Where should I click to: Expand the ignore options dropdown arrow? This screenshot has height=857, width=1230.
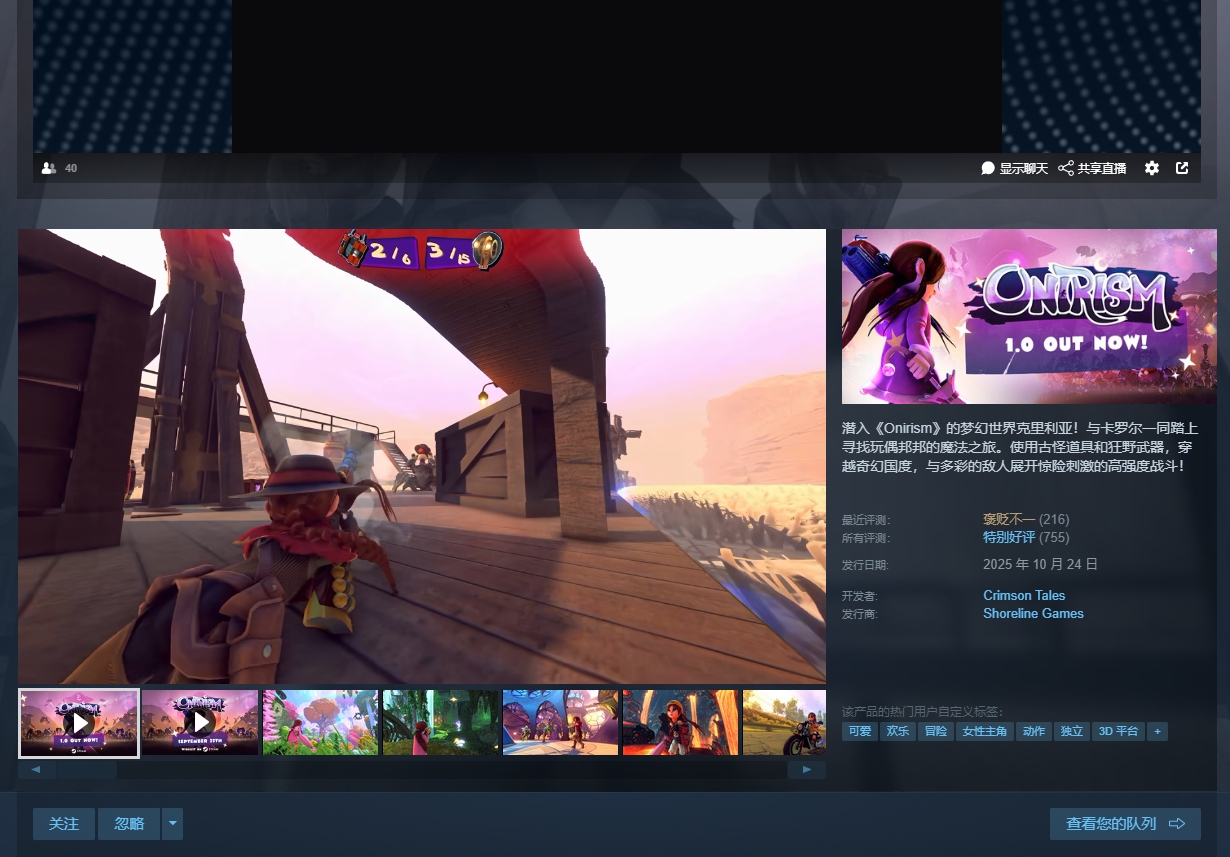(173, 824)
